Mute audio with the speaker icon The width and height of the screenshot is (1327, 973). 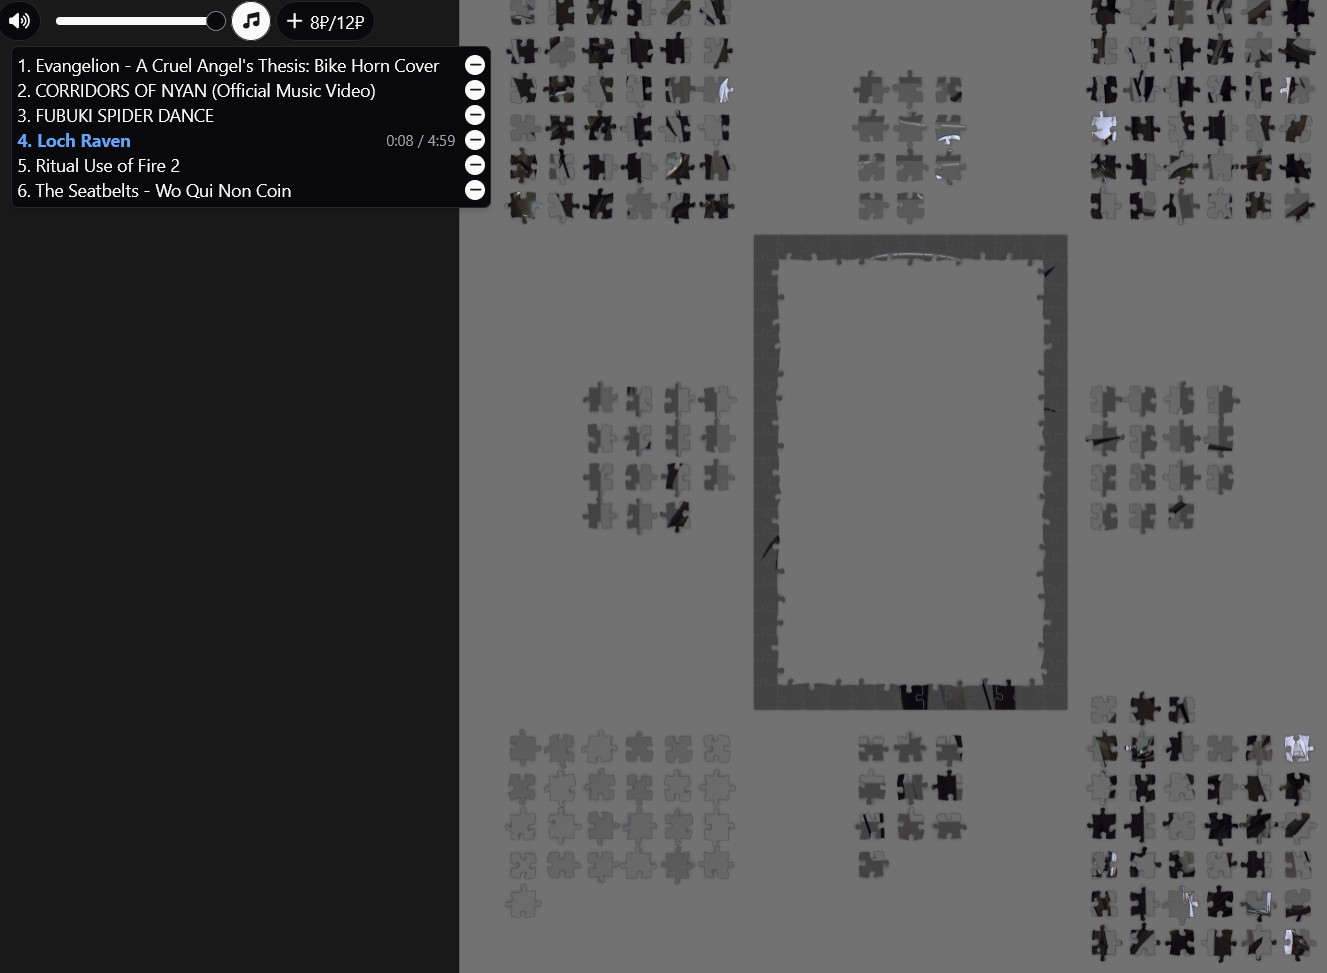(x=19, y=20)
